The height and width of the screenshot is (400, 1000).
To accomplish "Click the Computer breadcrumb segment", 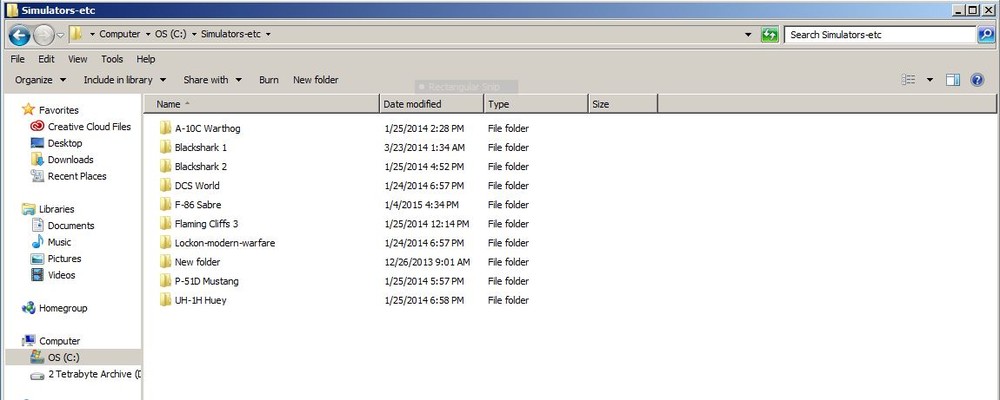I will tap(119, 34).
